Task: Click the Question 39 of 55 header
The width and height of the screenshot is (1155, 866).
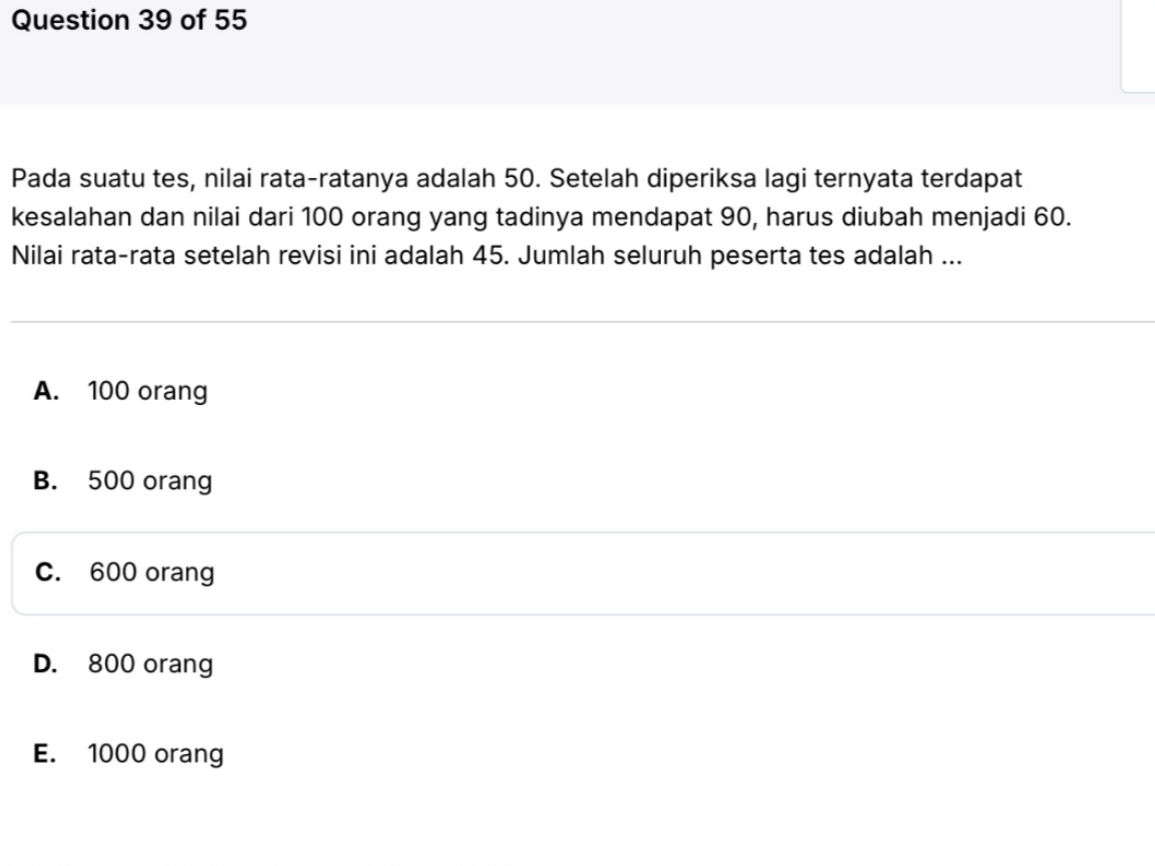Action: click(128, 19)
